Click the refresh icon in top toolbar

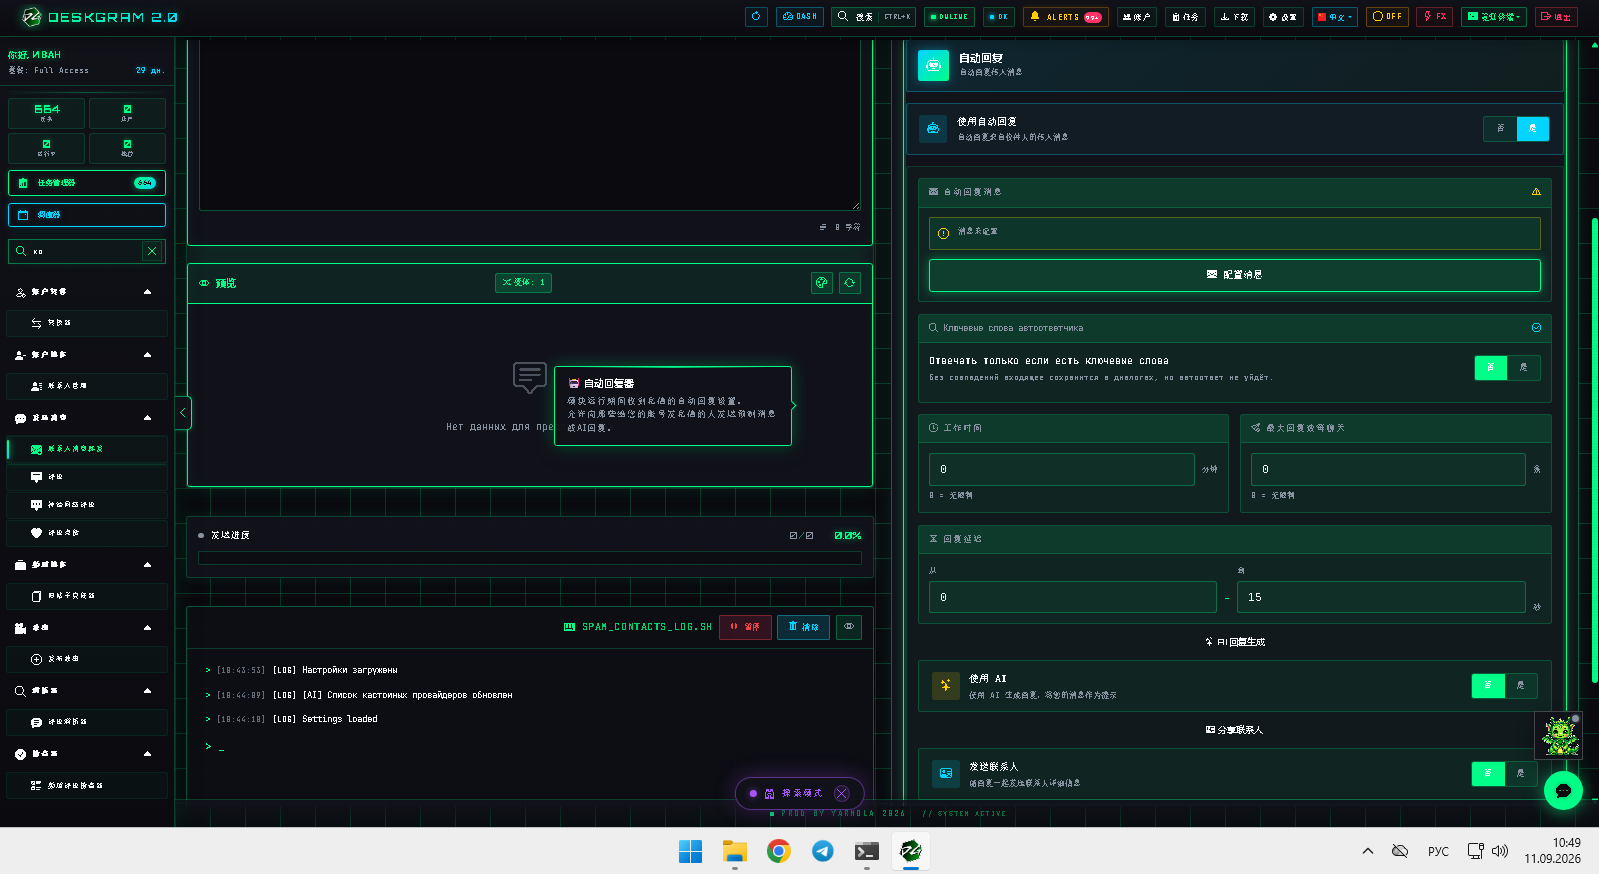tap(756, 16)
